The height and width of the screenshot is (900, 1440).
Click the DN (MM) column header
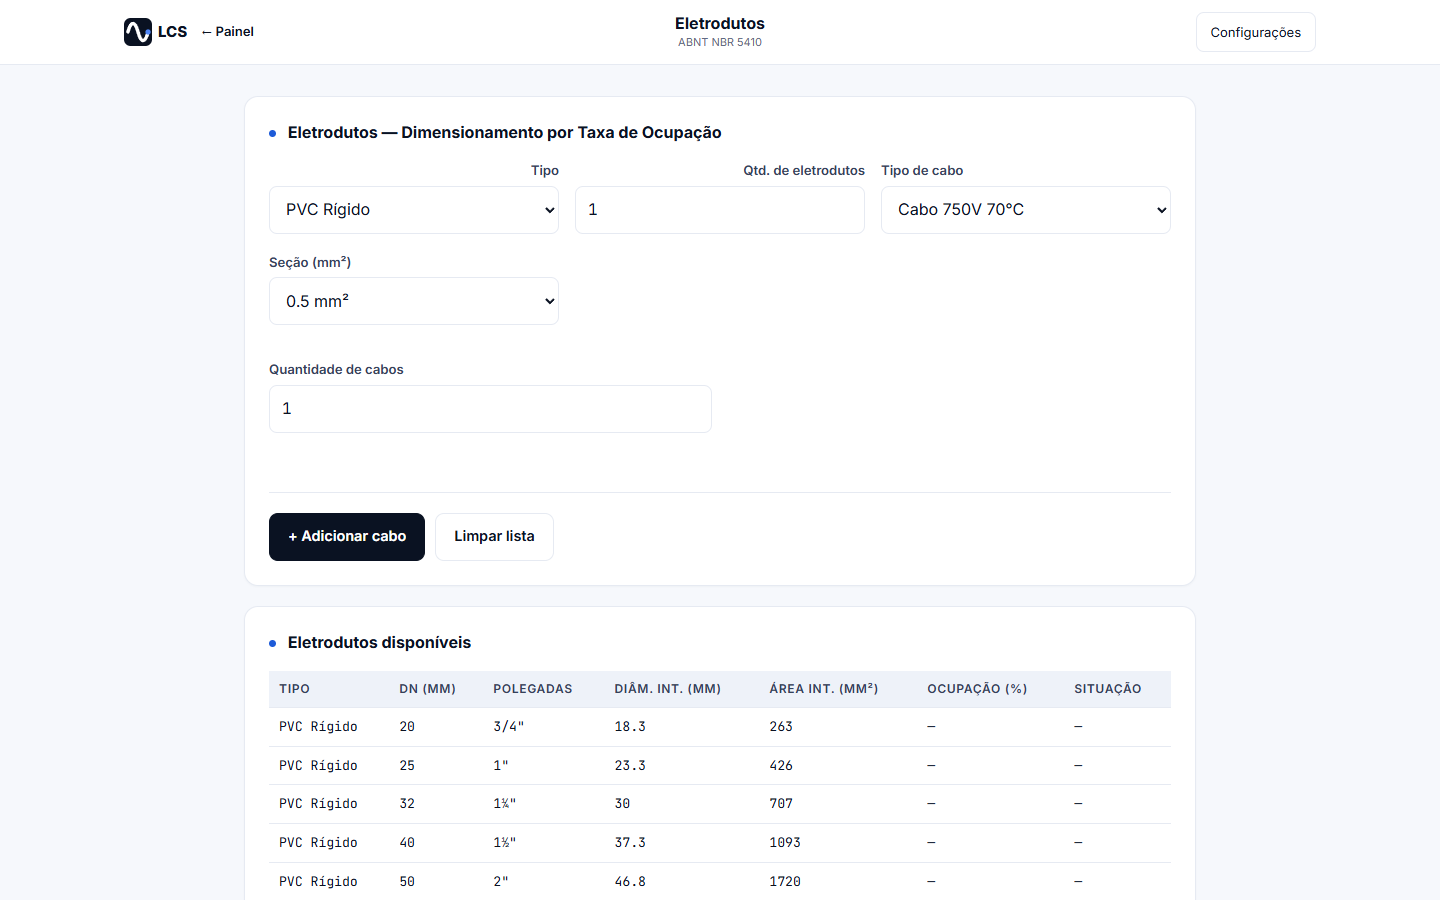[x=427, y=689]
